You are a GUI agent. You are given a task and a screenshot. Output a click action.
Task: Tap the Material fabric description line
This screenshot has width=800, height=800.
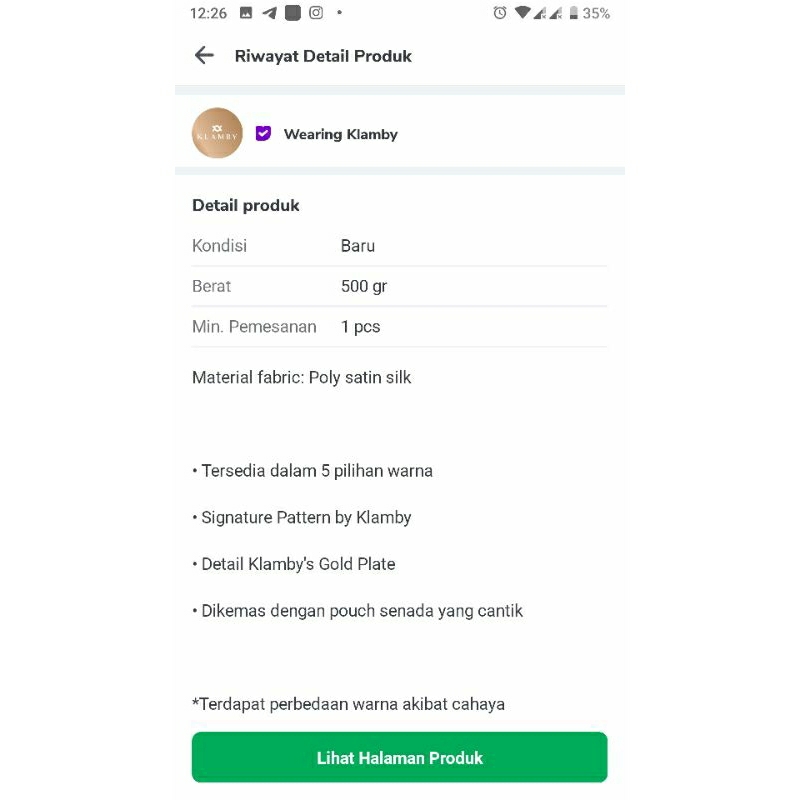301,377
